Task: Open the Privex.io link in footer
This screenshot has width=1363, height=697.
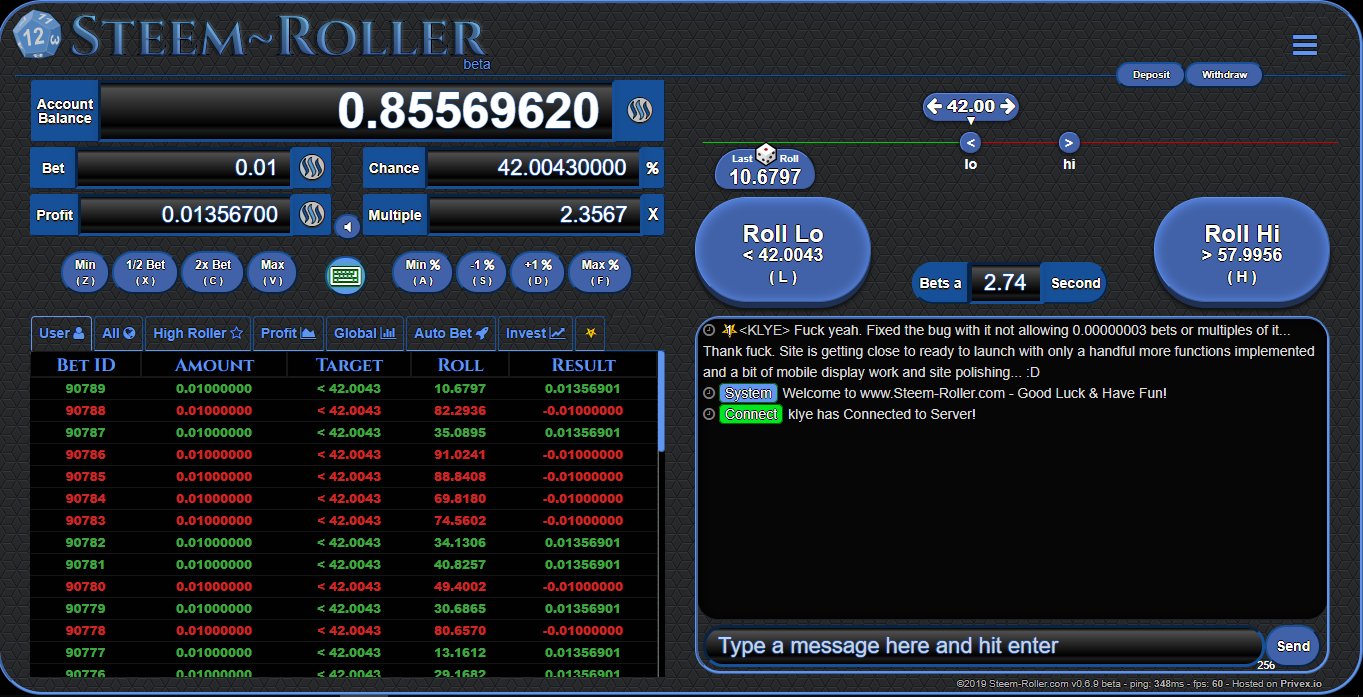Action: [x=1300, y=684]
